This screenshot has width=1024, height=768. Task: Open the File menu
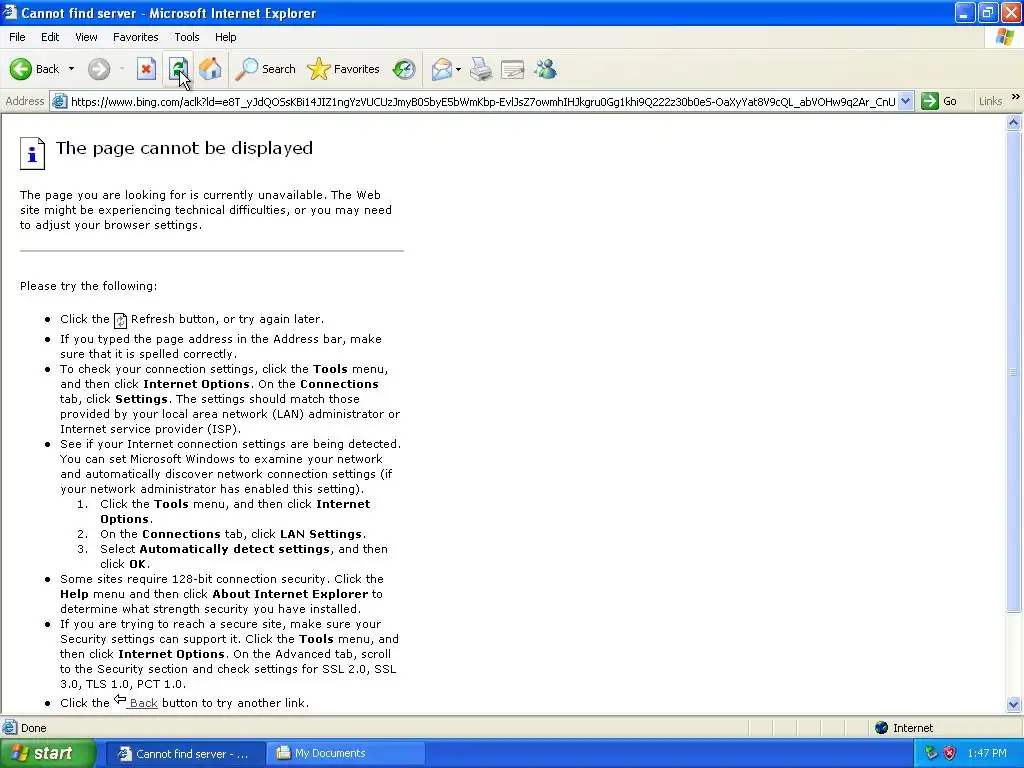click(17, 37)
